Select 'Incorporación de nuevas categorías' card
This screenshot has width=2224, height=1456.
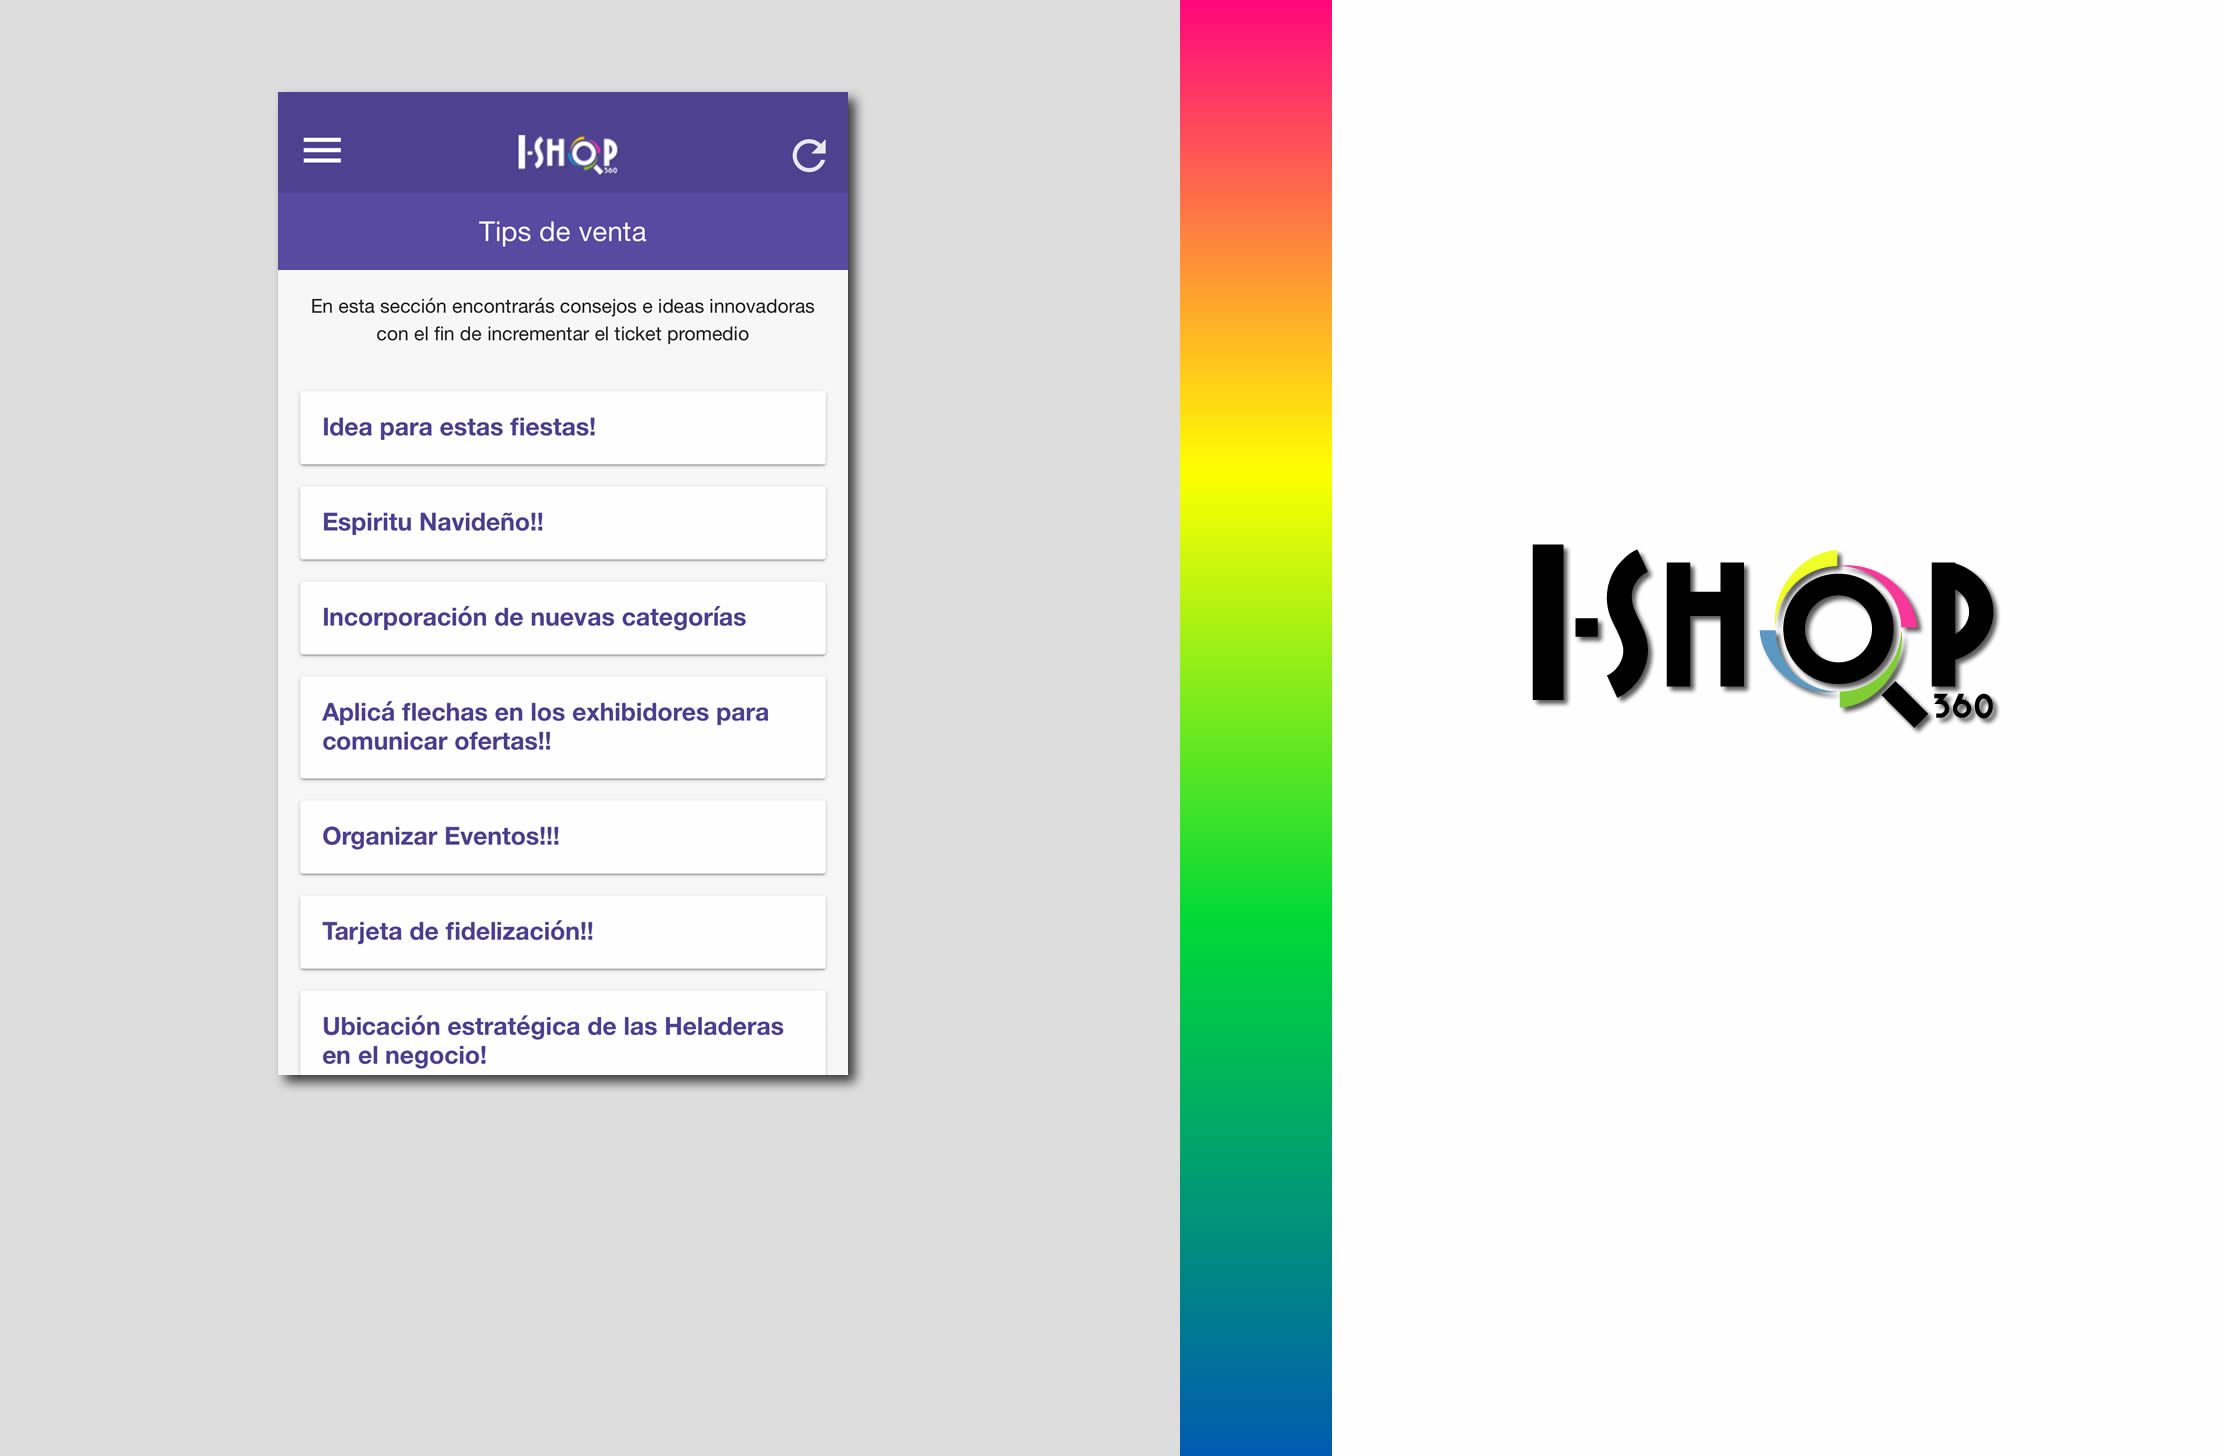(562, 617)
